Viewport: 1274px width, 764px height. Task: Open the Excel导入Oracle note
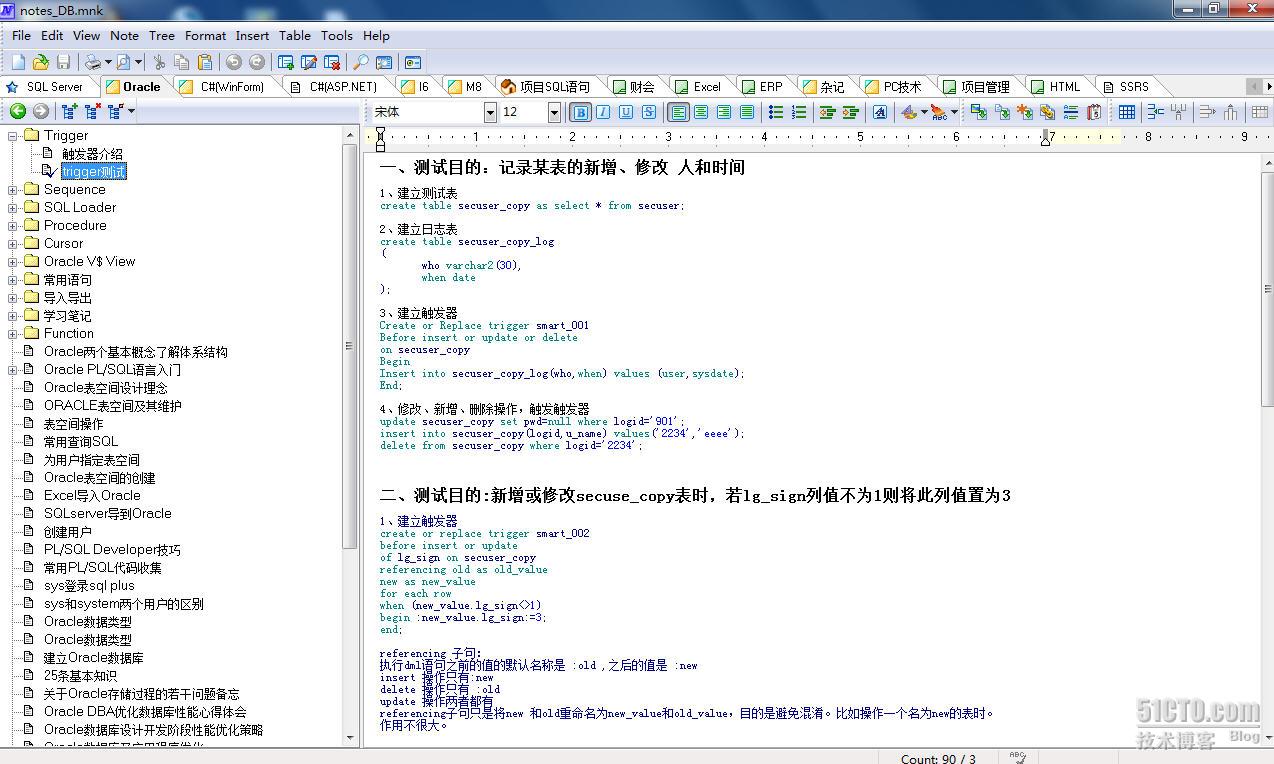[x=92, y=495]
